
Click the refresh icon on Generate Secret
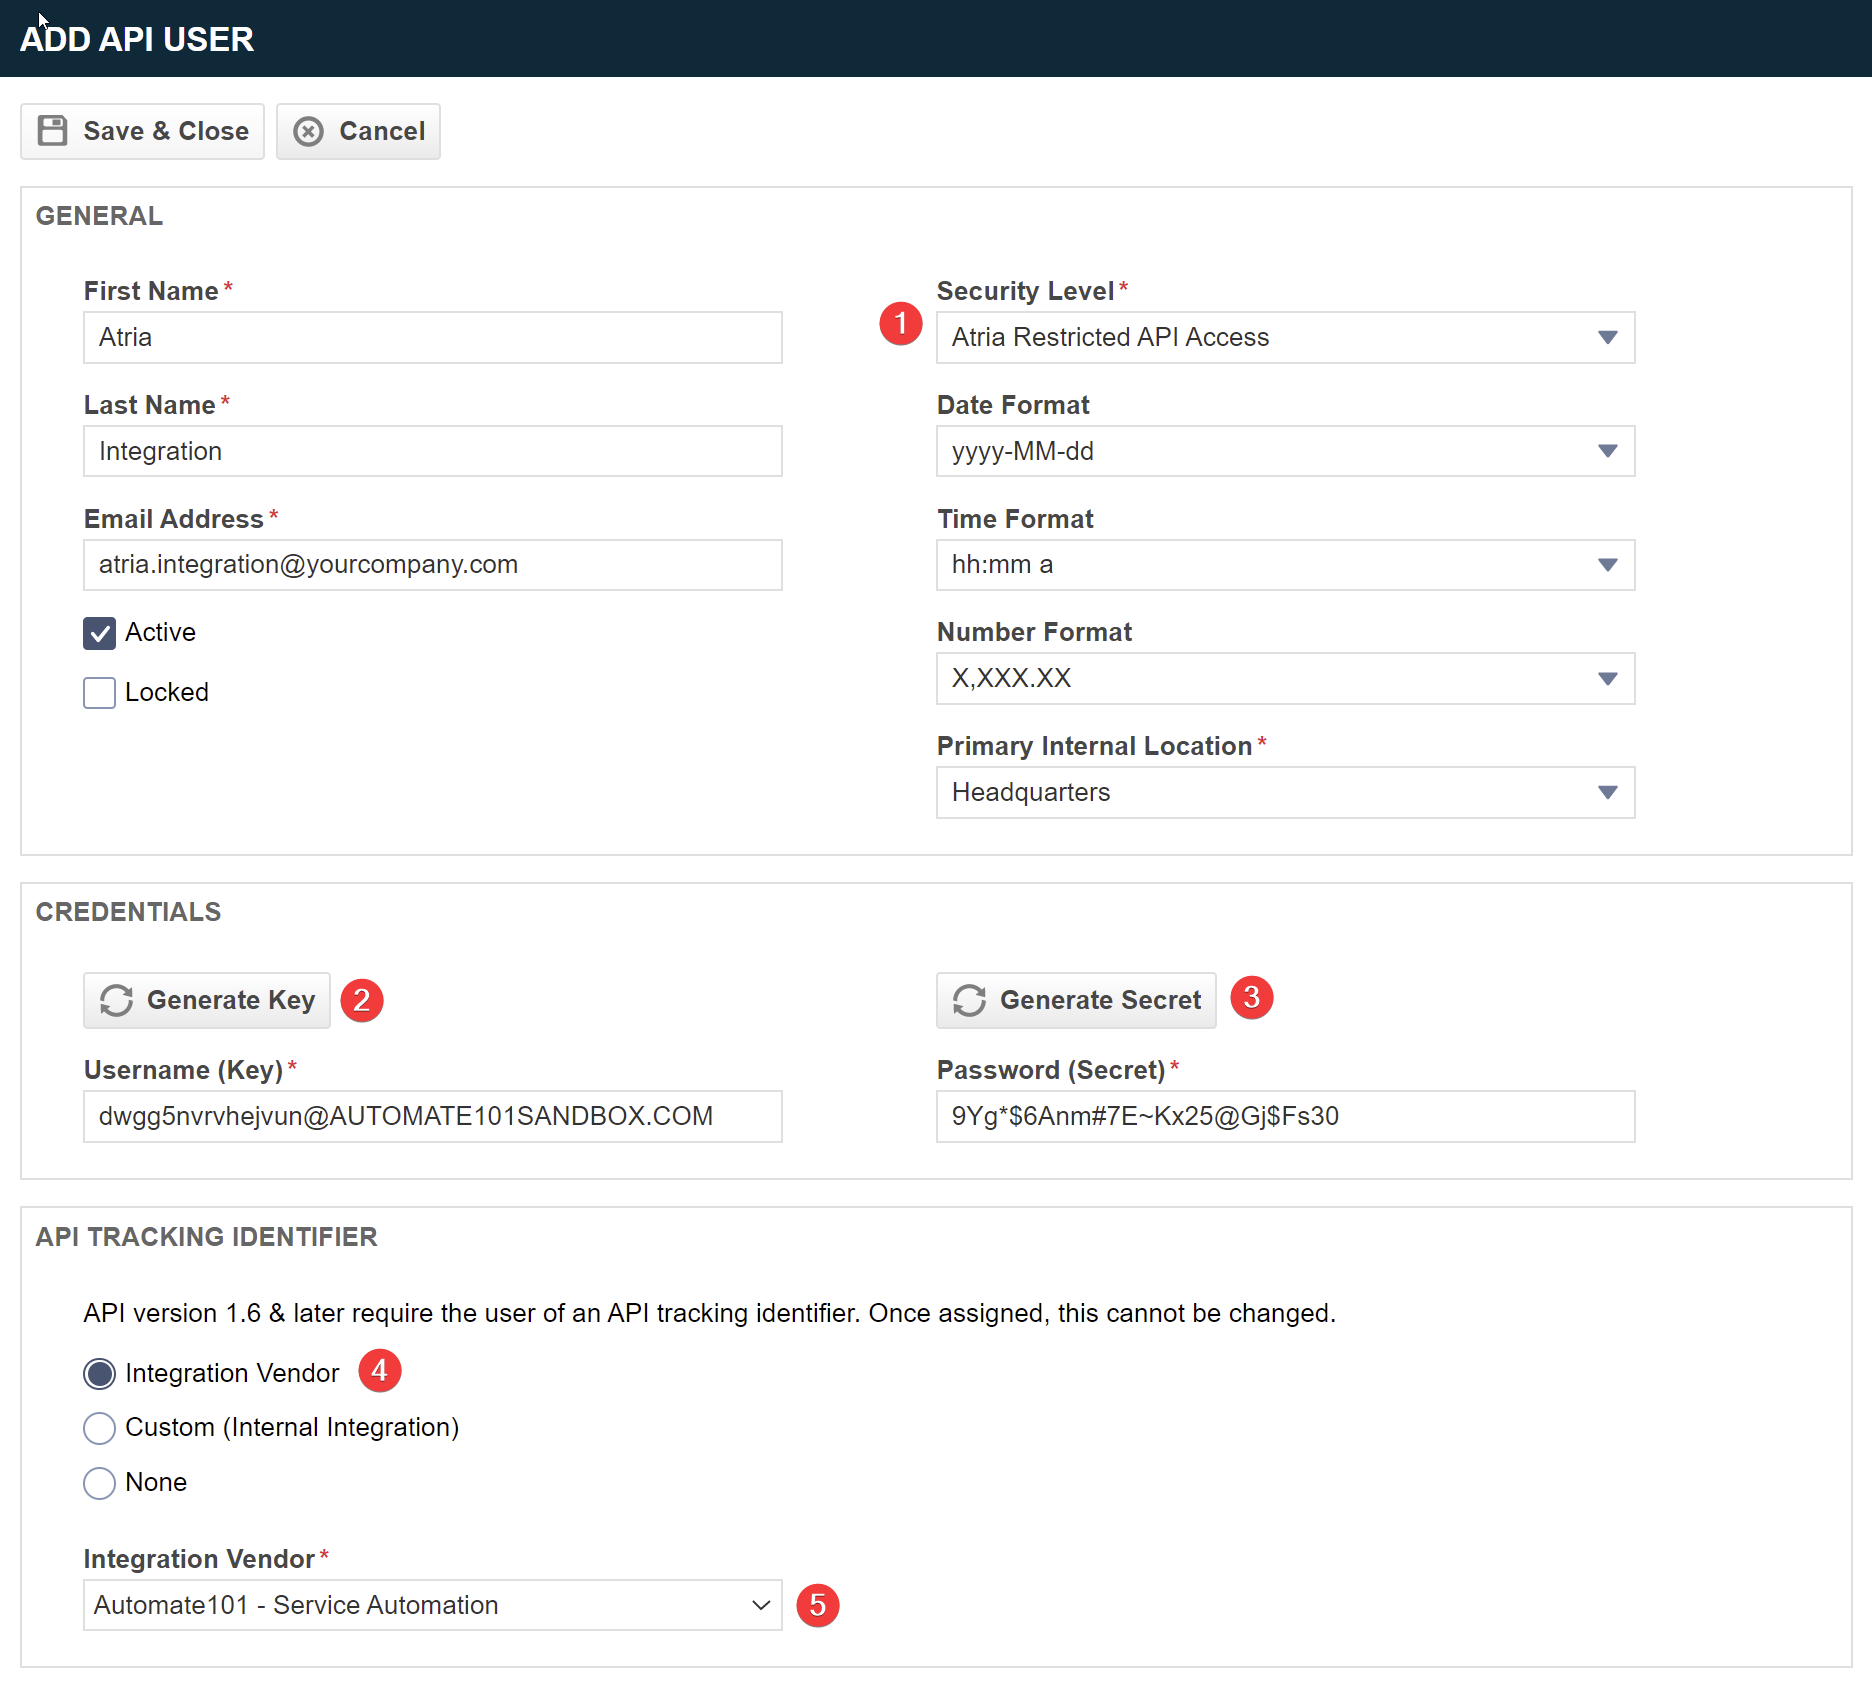(x=969, y=1000)
